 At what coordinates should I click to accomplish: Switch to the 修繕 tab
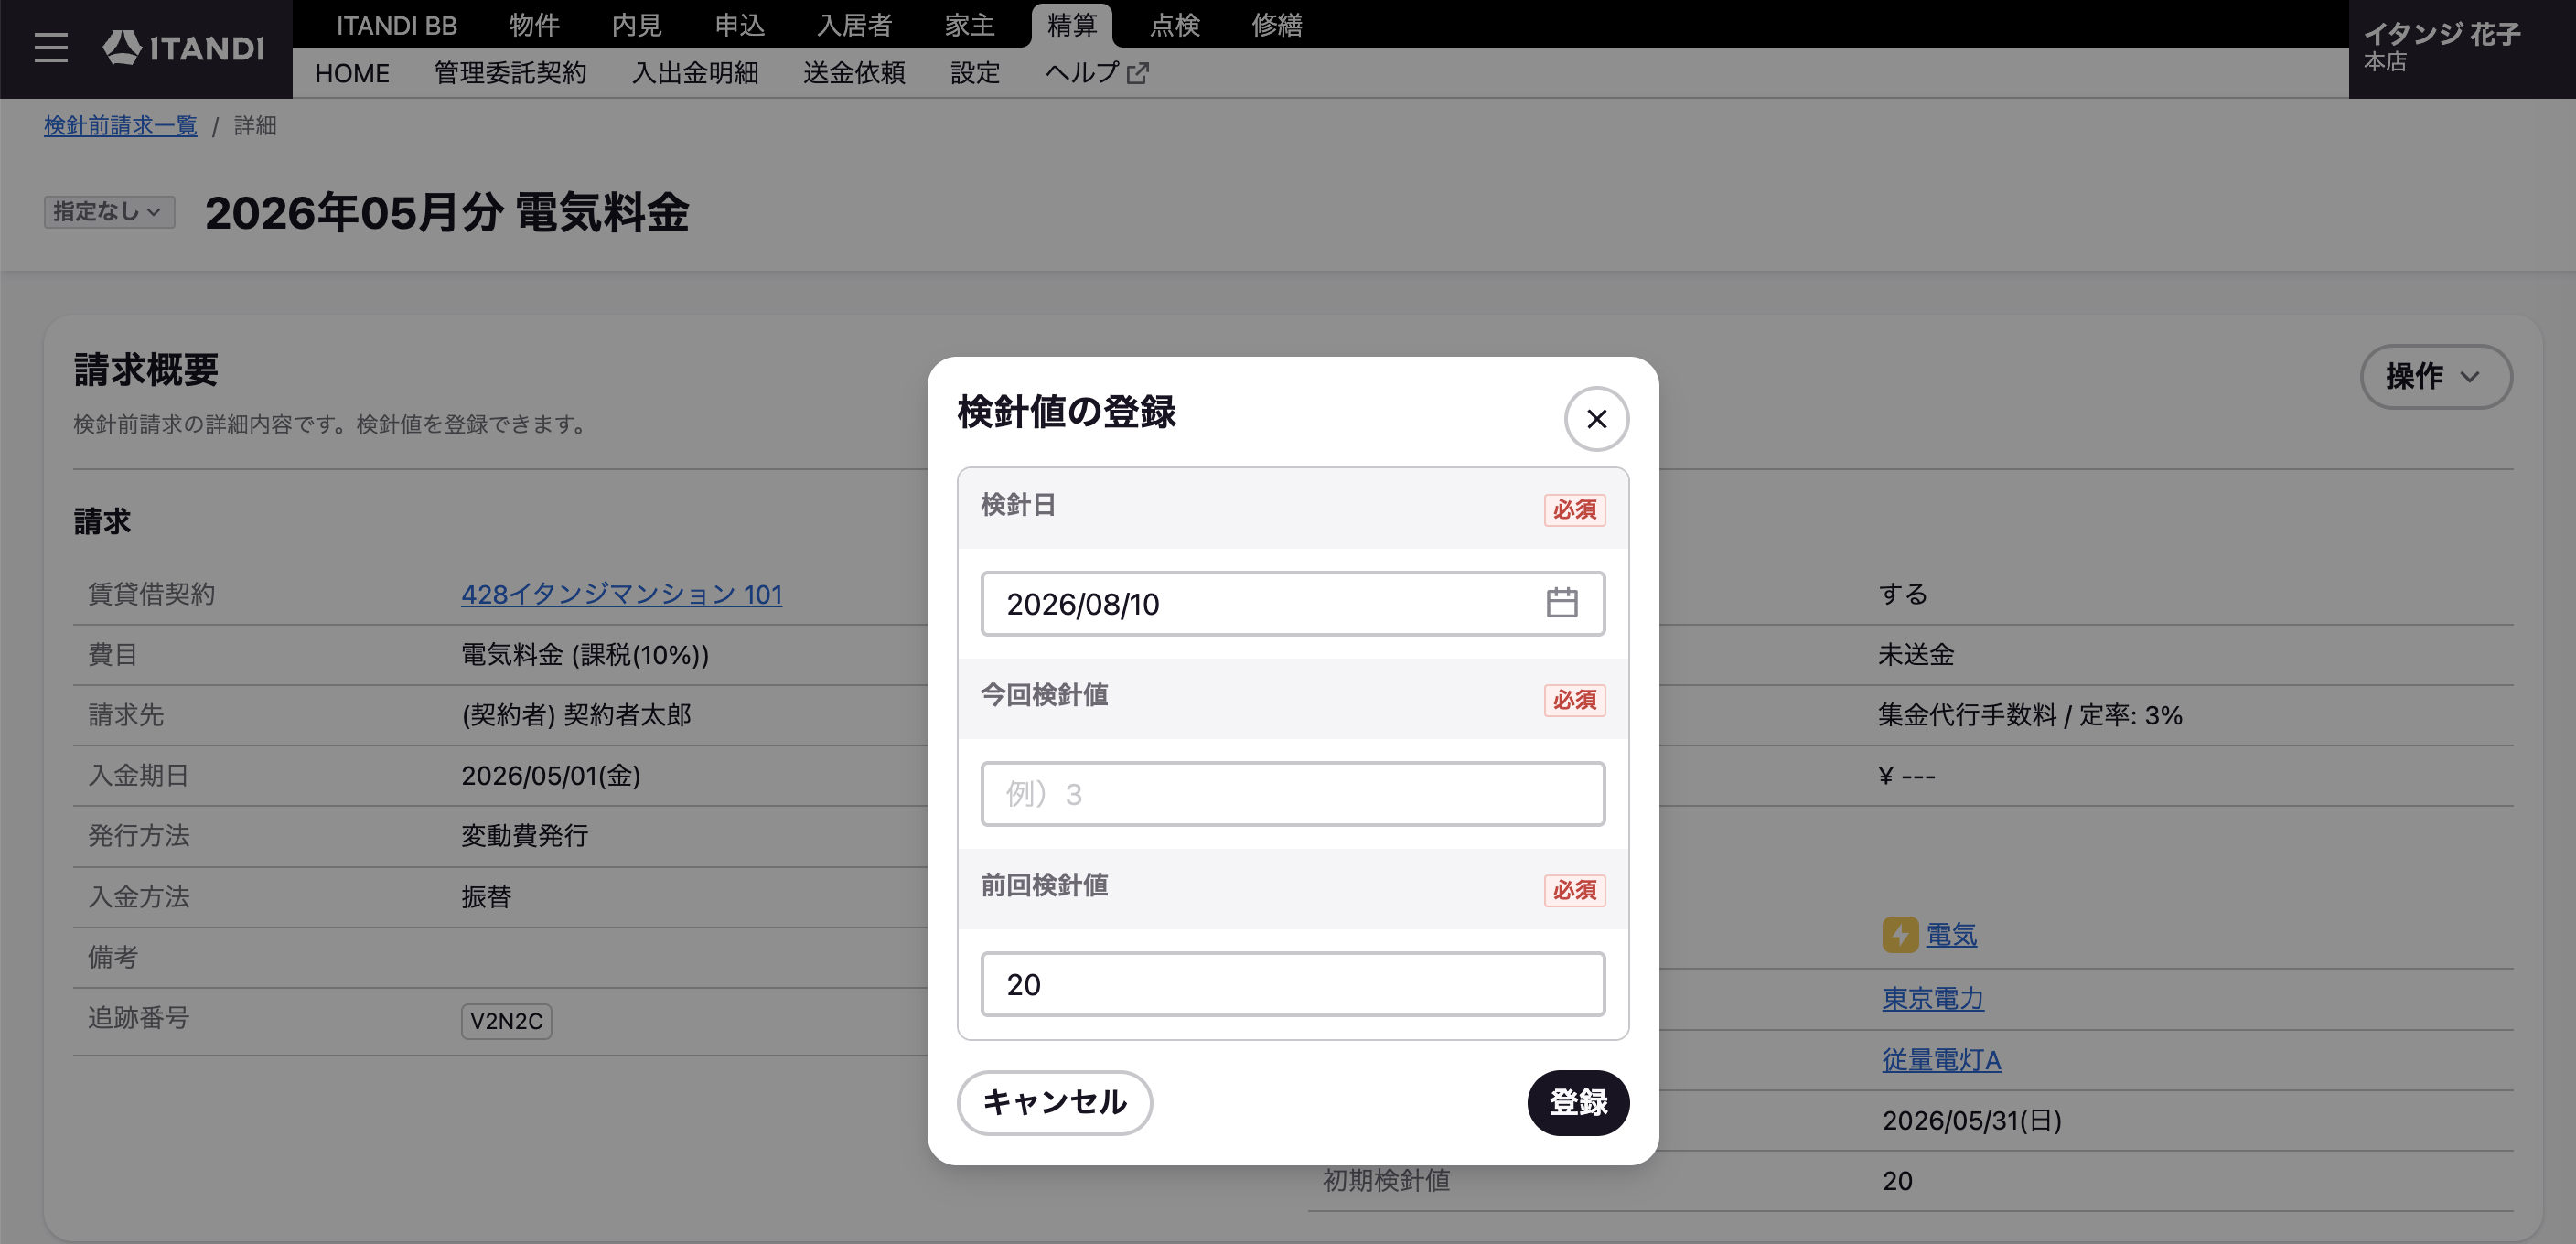1277,25
